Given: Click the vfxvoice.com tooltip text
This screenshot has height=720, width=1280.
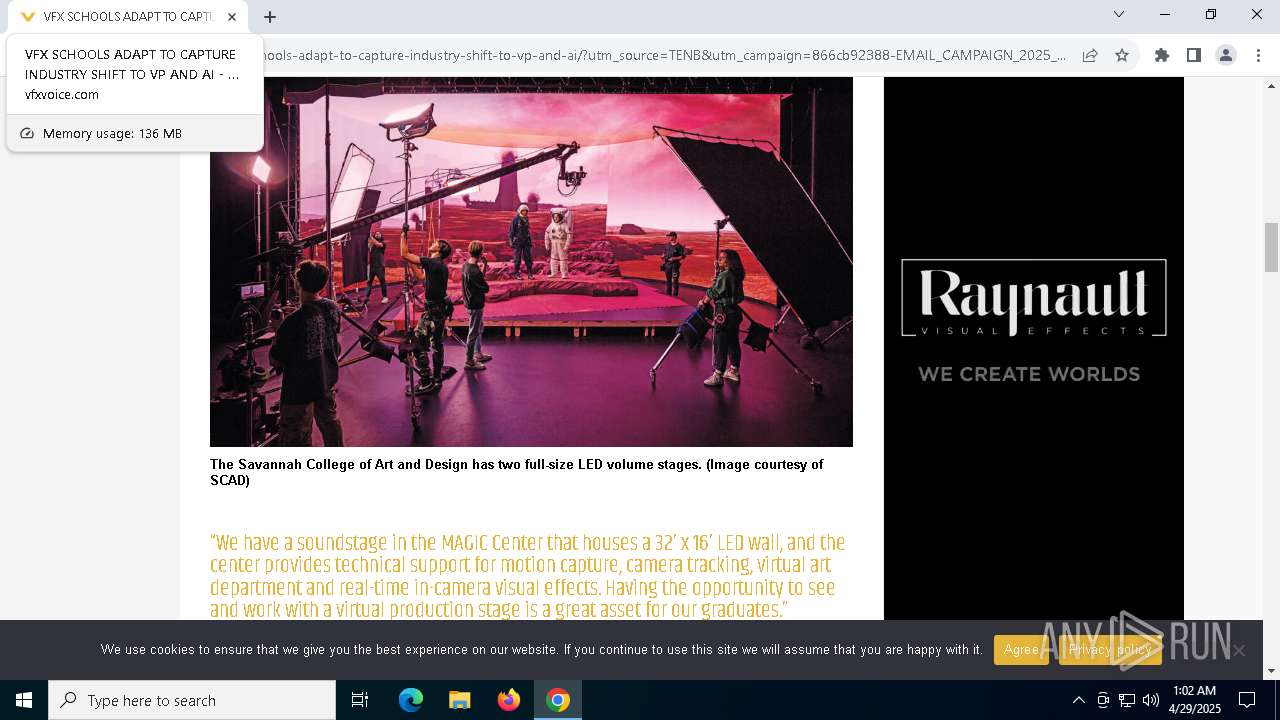Looking at the screenshot, I should 62,94.
